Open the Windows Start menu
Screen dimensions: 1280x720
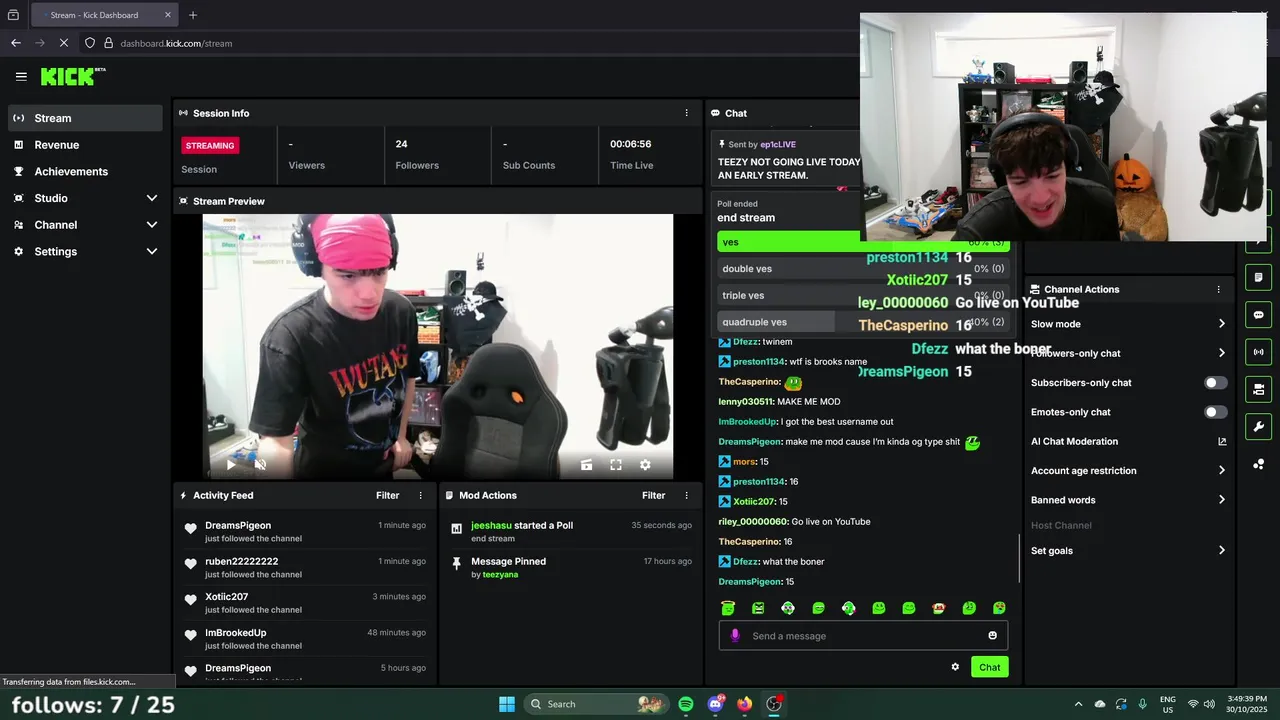tap(507, 704)
